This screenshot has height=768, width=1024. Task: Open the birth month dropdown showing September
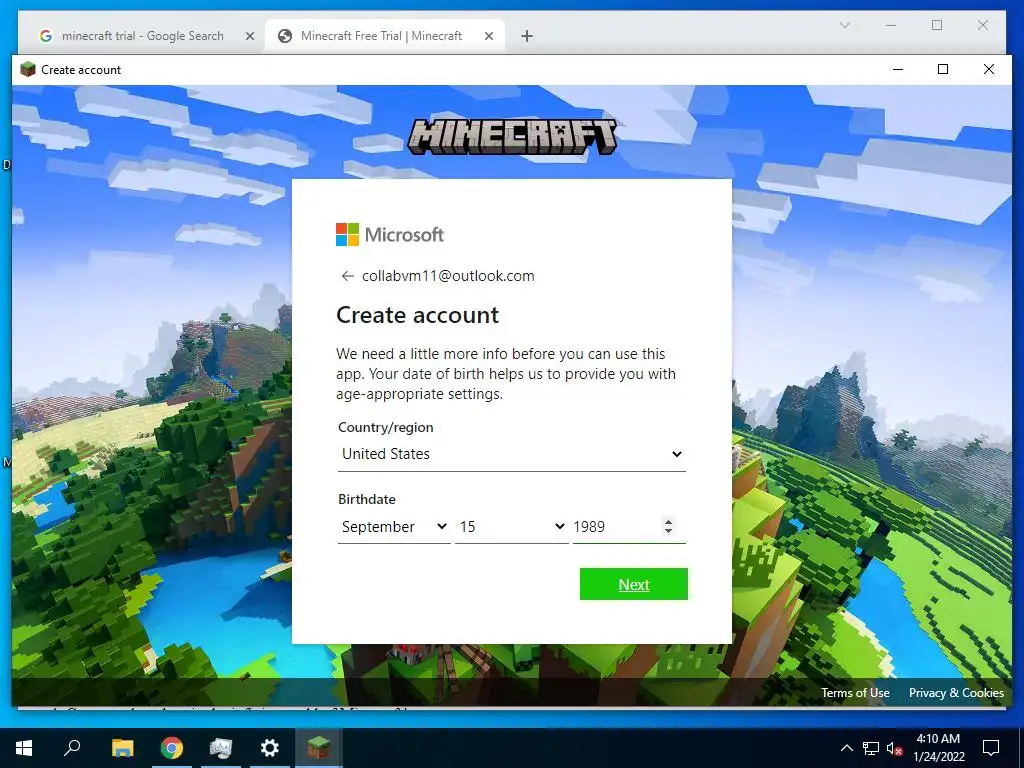(x=394, y=526)
